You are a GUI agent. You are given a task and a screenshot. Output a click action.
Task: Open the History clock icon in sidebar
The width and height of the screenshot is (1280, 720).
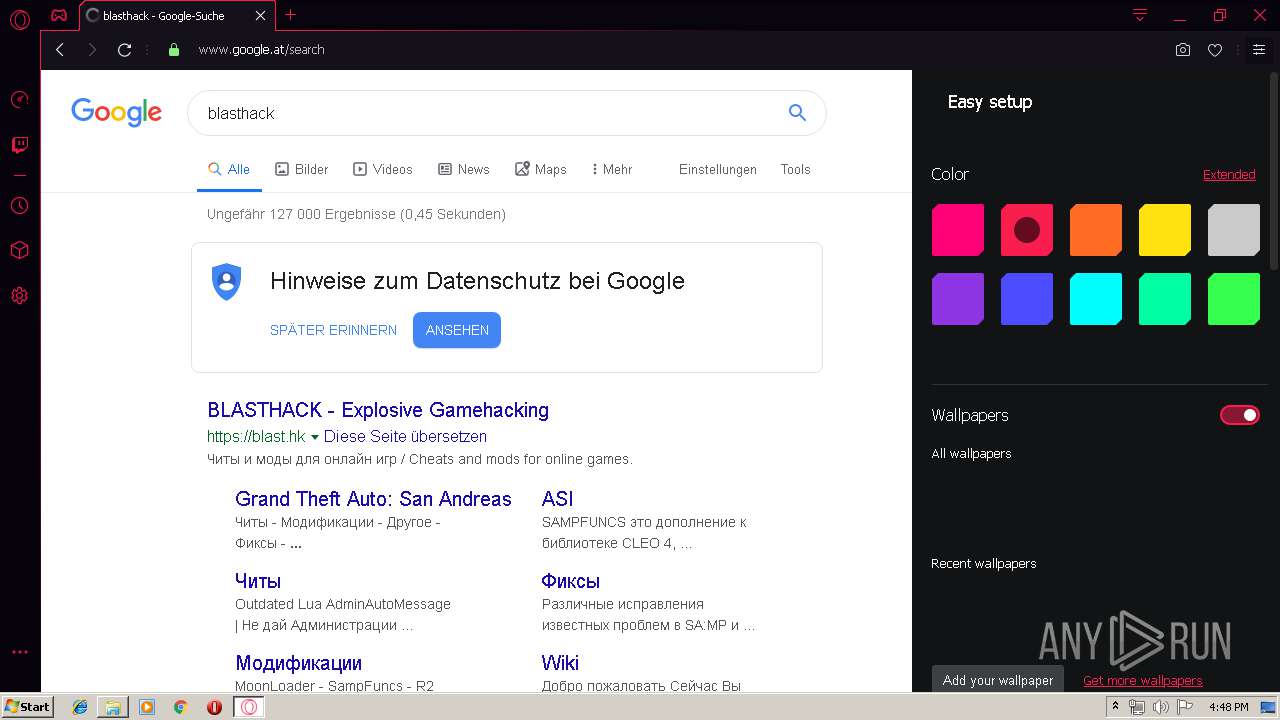[x=19, y=205]
